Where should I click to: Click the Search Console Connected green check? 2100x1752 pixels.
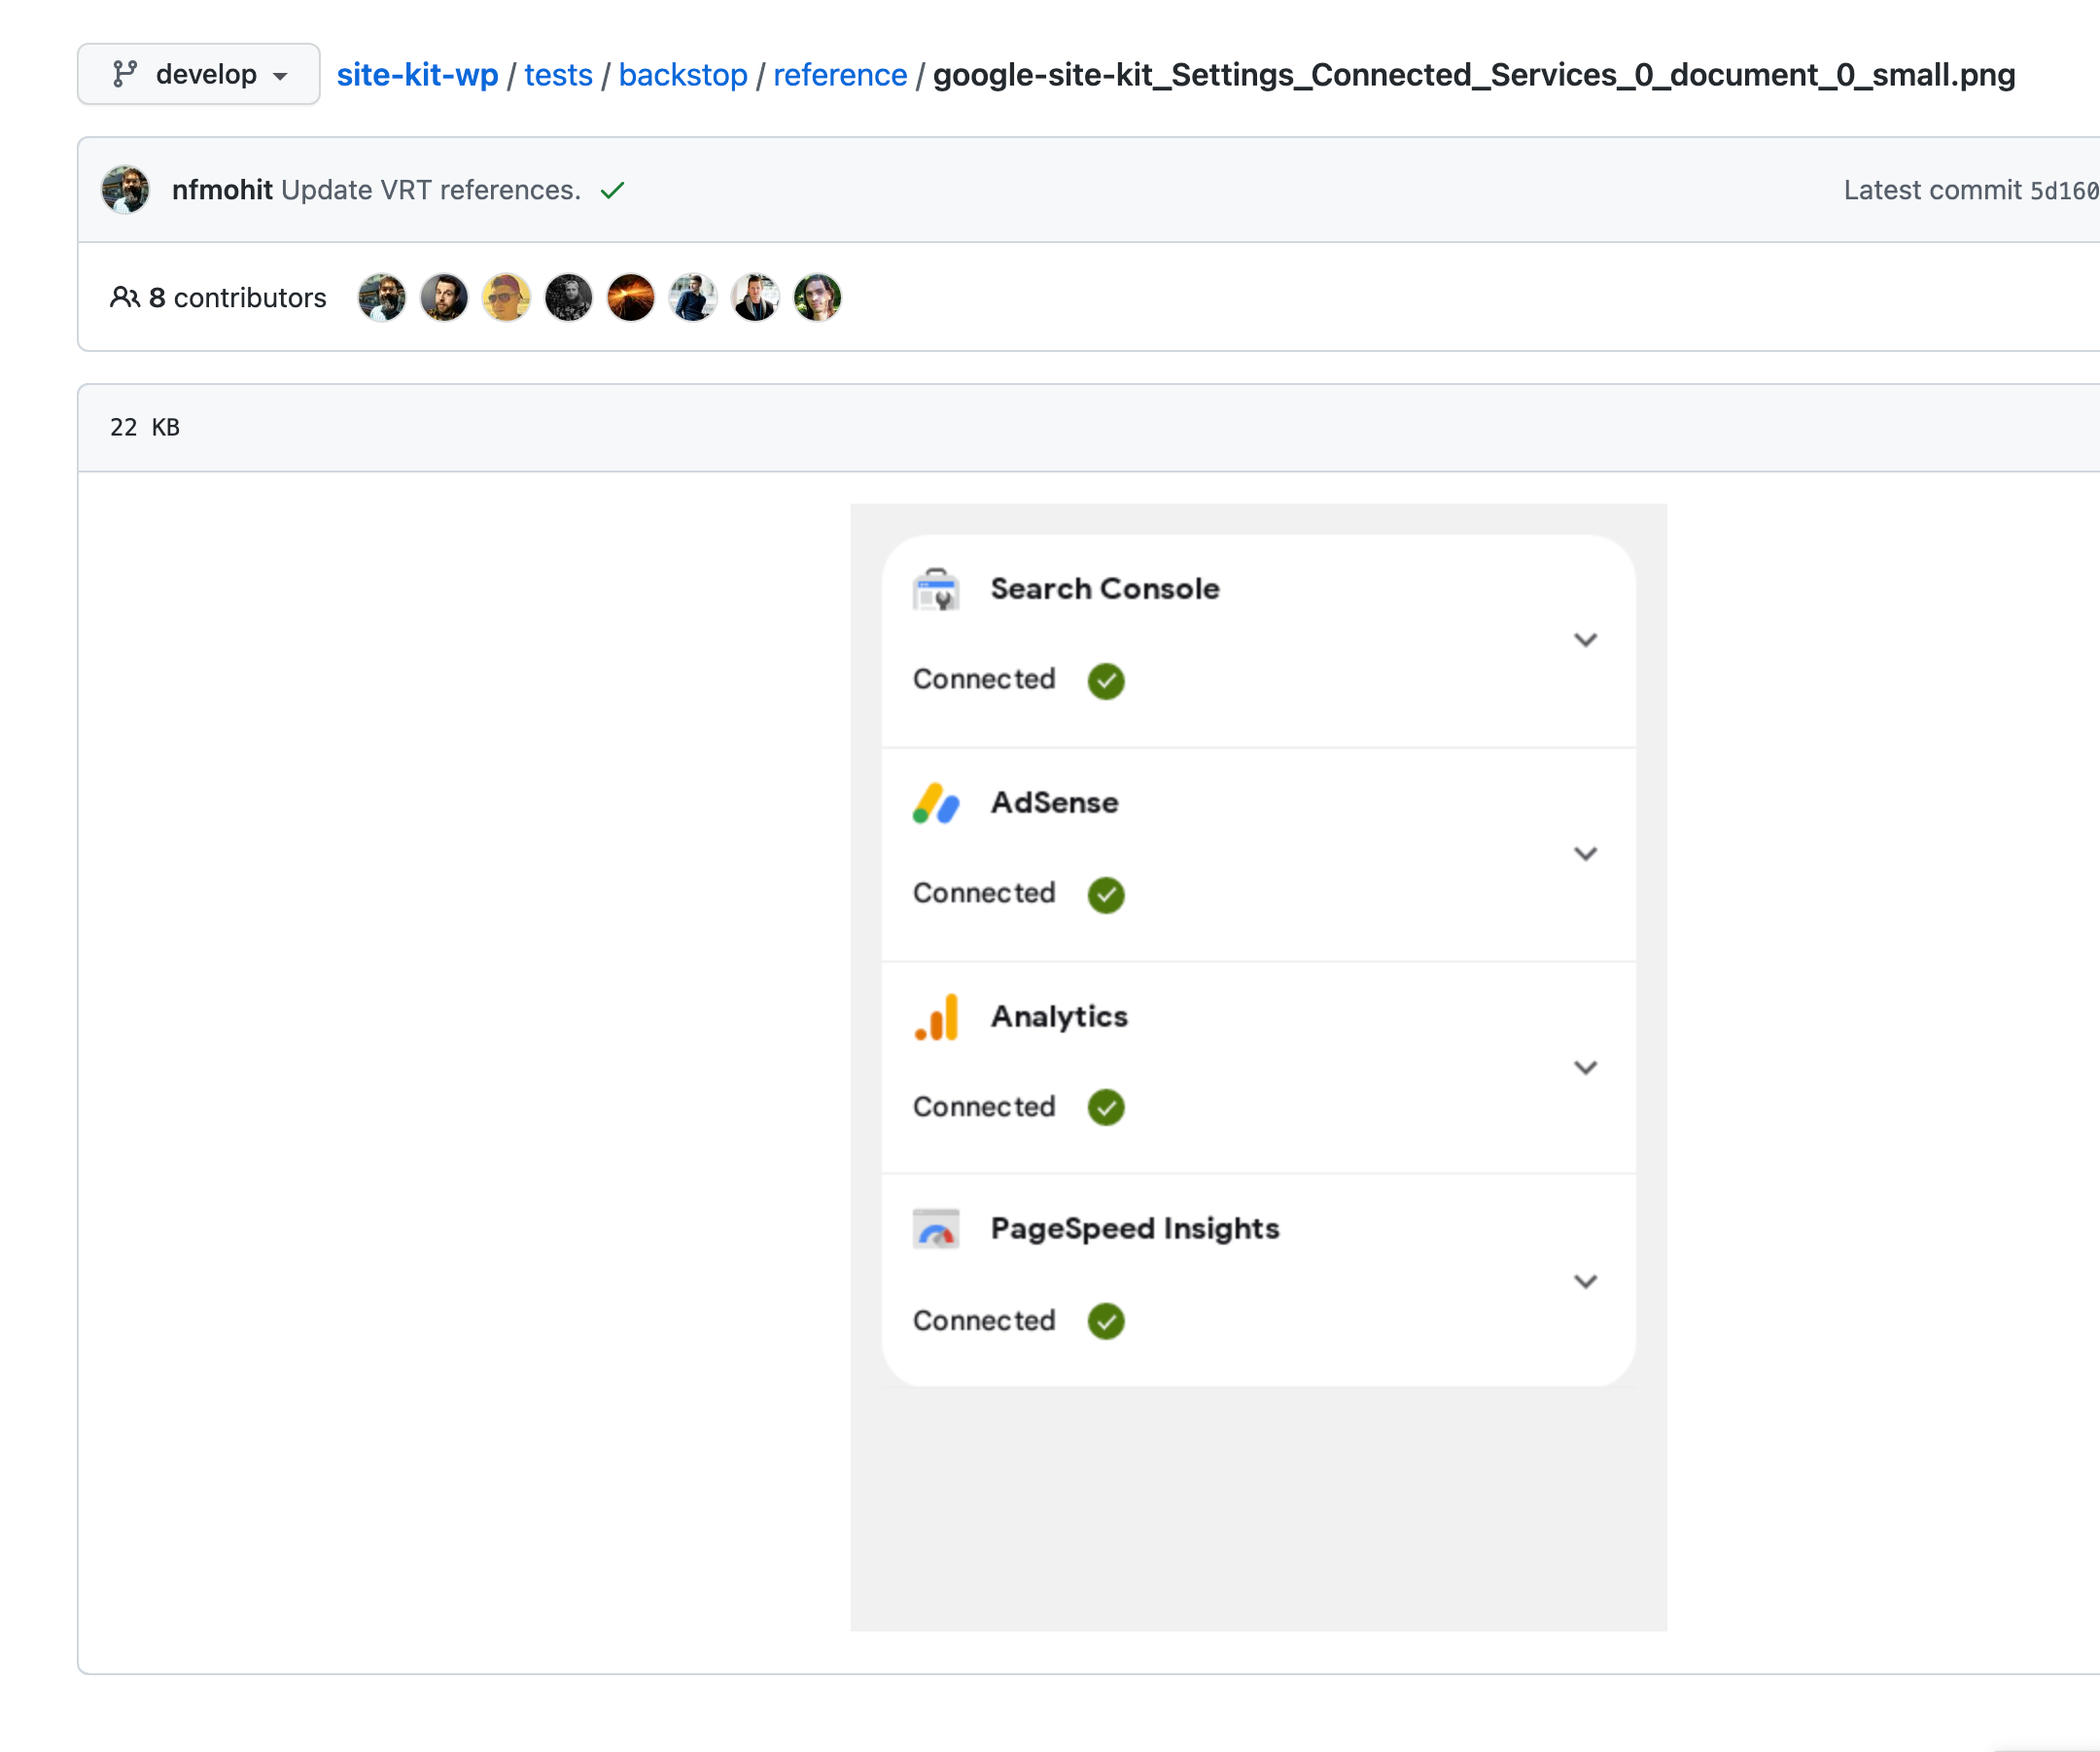(1105, 681)
